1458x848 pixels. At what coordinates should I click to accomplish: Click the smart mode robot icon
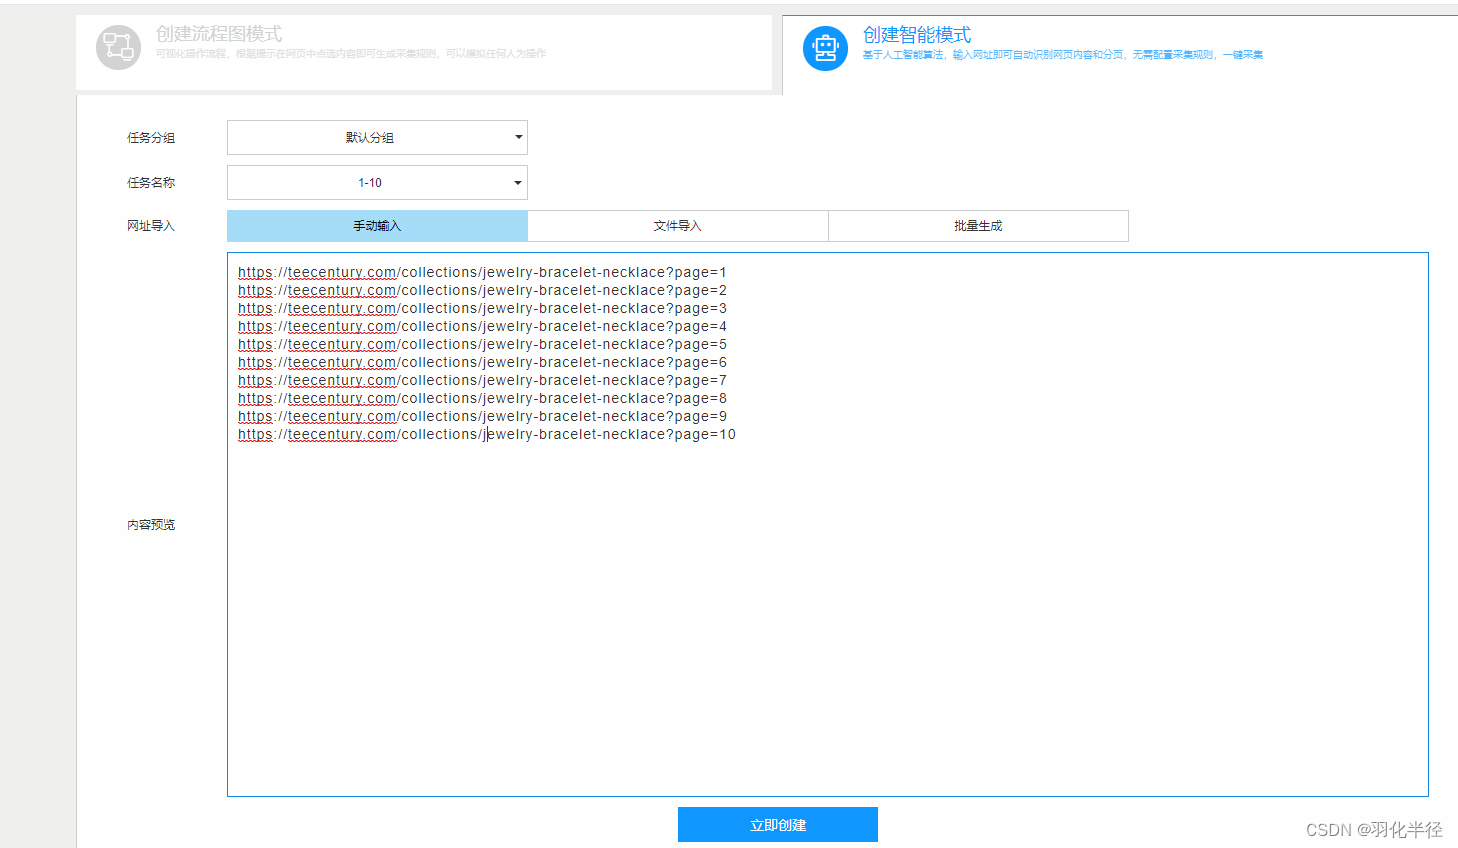click(x=825, y=48)
